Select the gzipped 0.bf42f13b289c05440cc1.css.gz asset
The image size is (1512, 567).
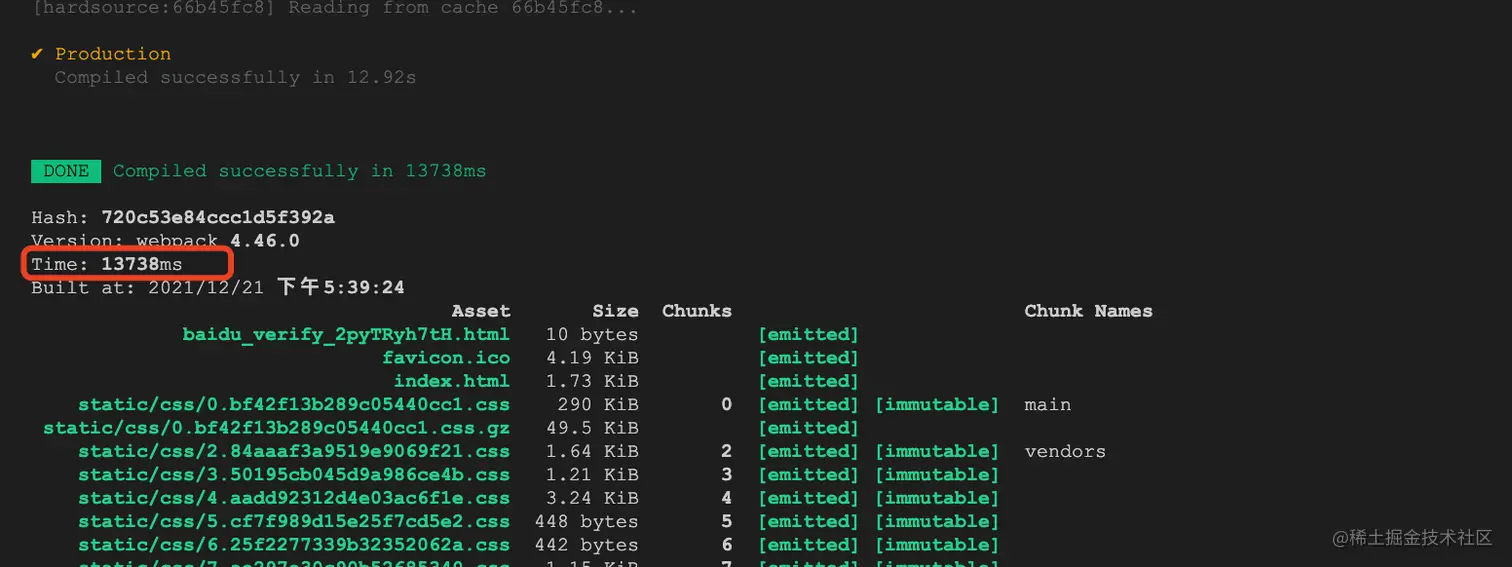click(x=276, y=428)
